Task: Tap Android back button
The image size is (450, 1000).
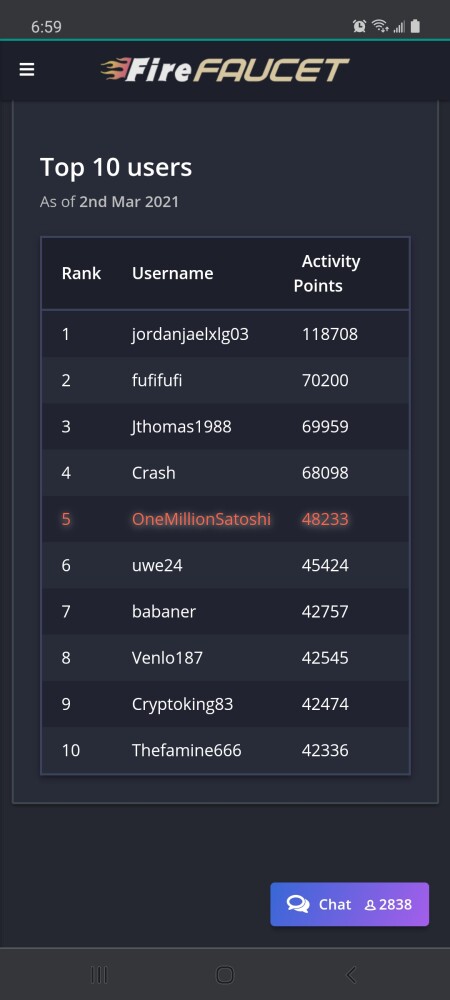Action: click(351, 974)
